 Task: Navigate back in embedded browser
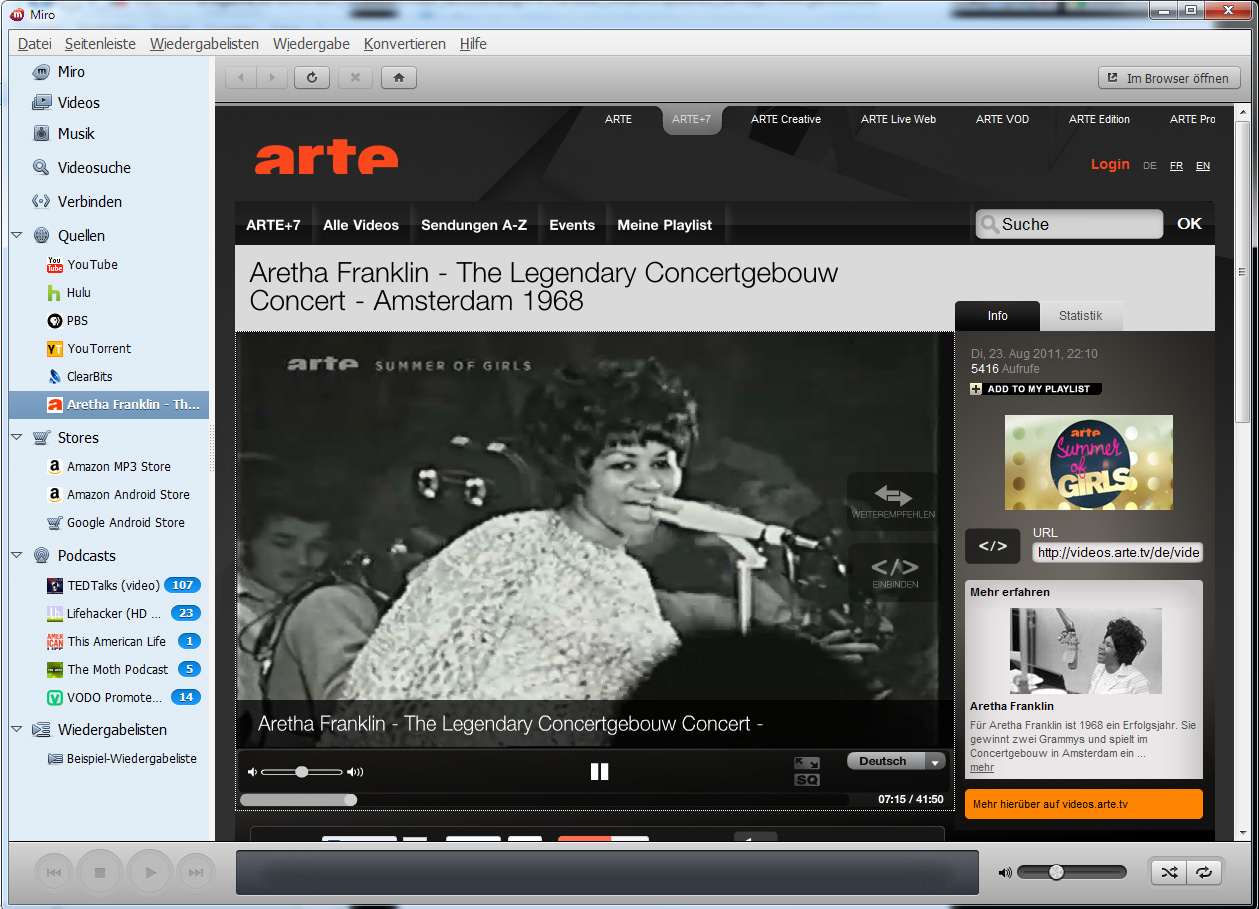pyautogui.click(x=241, y=78)
